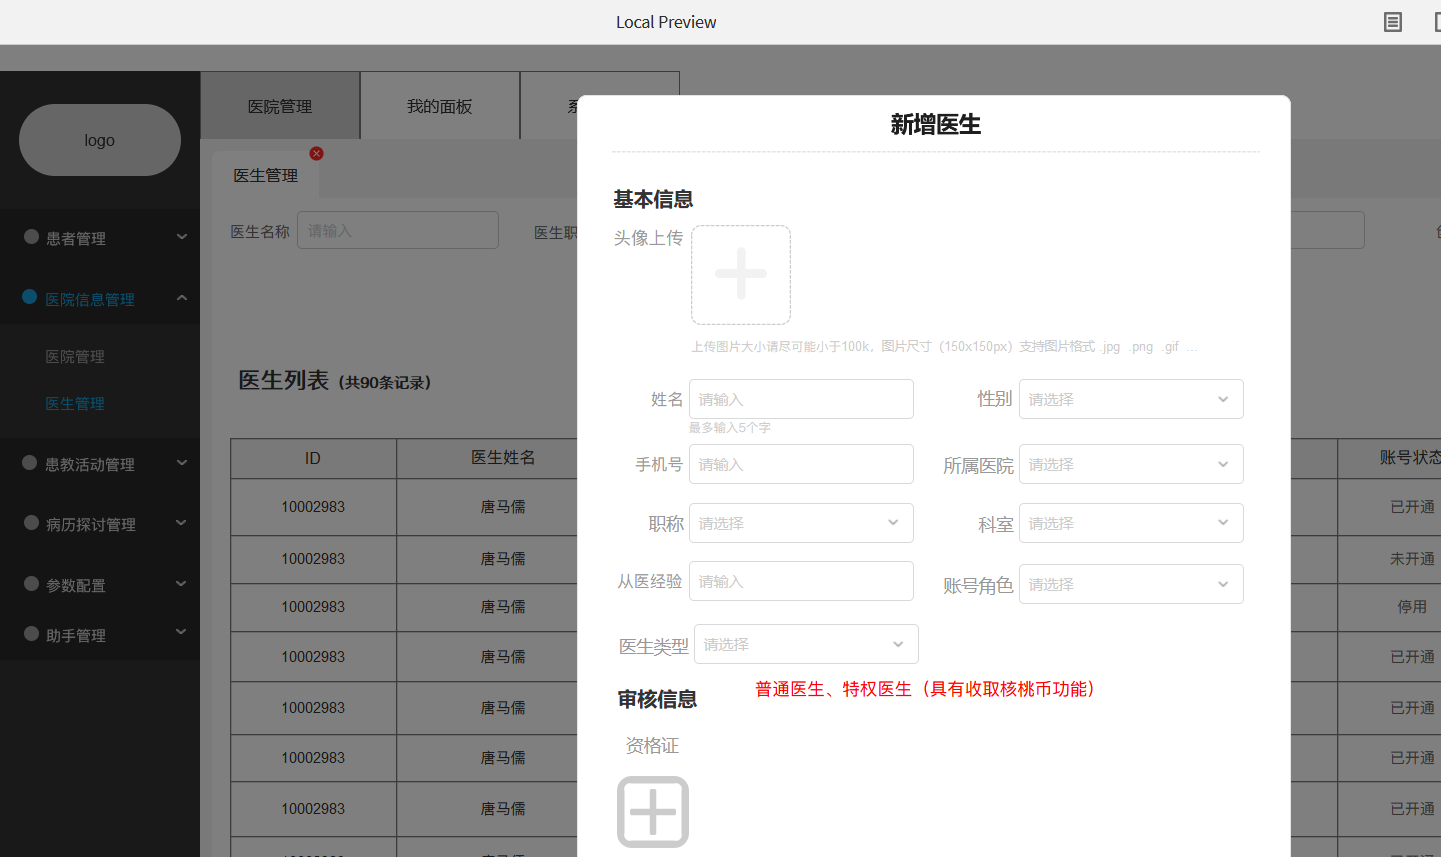Click the 资格证 upload plus icon
Screen dimensions: 1441x857
click(653, 812)
